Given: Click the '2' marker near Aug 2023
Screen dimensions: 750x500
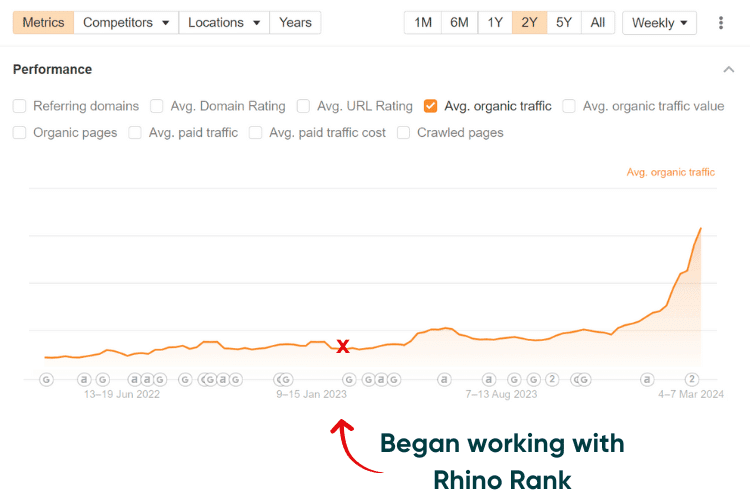Looking at the screenshot, I should (x=551, y=379).
